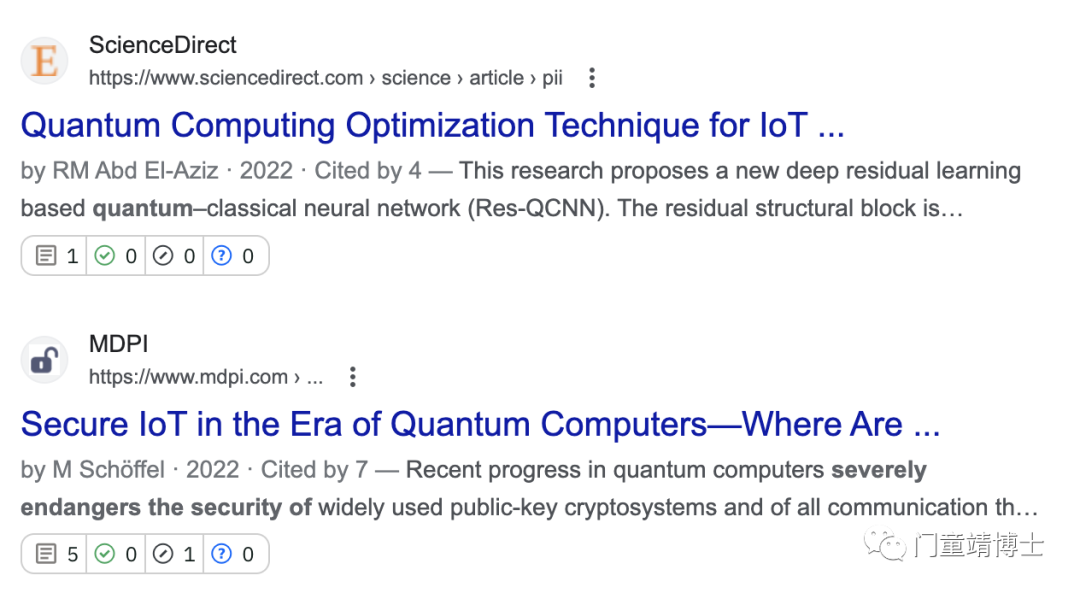Image resolution: width=1080 pixels, height=593 pixels.
Task: Click green supporting checkmark icon in MDPI result
Action: click(105, 554)
